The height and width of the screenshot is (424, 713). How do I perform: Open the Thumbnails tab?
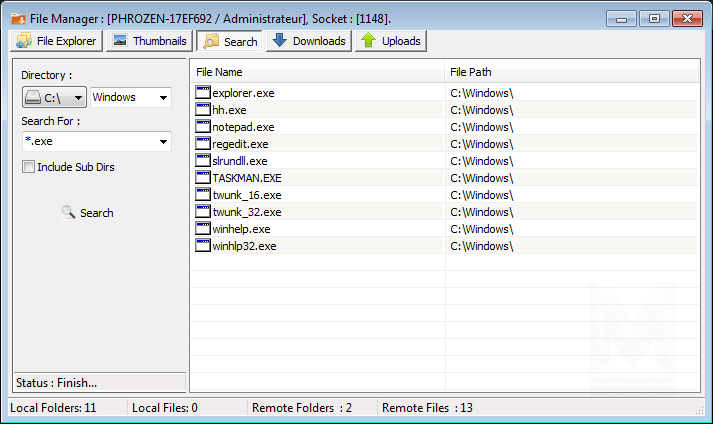click(150, 41)
